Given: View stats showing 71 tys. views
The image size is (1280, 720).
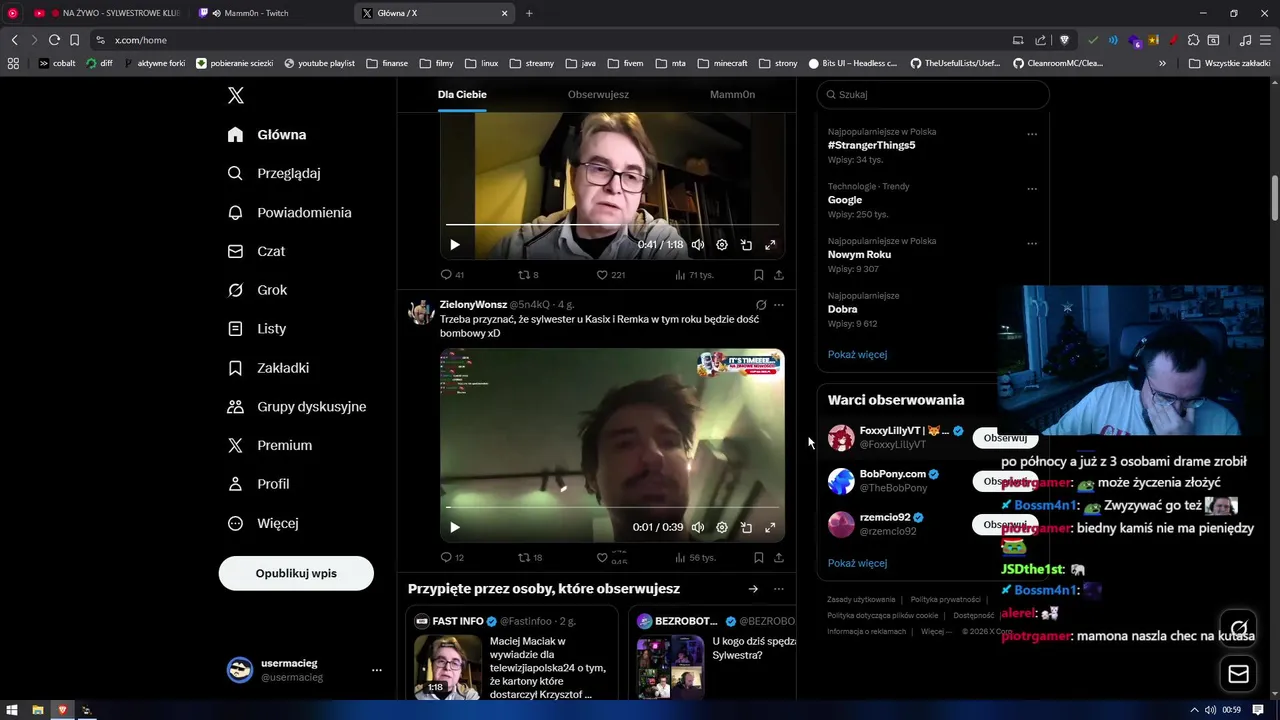Looking at the screenshot, I should point(694,275).
